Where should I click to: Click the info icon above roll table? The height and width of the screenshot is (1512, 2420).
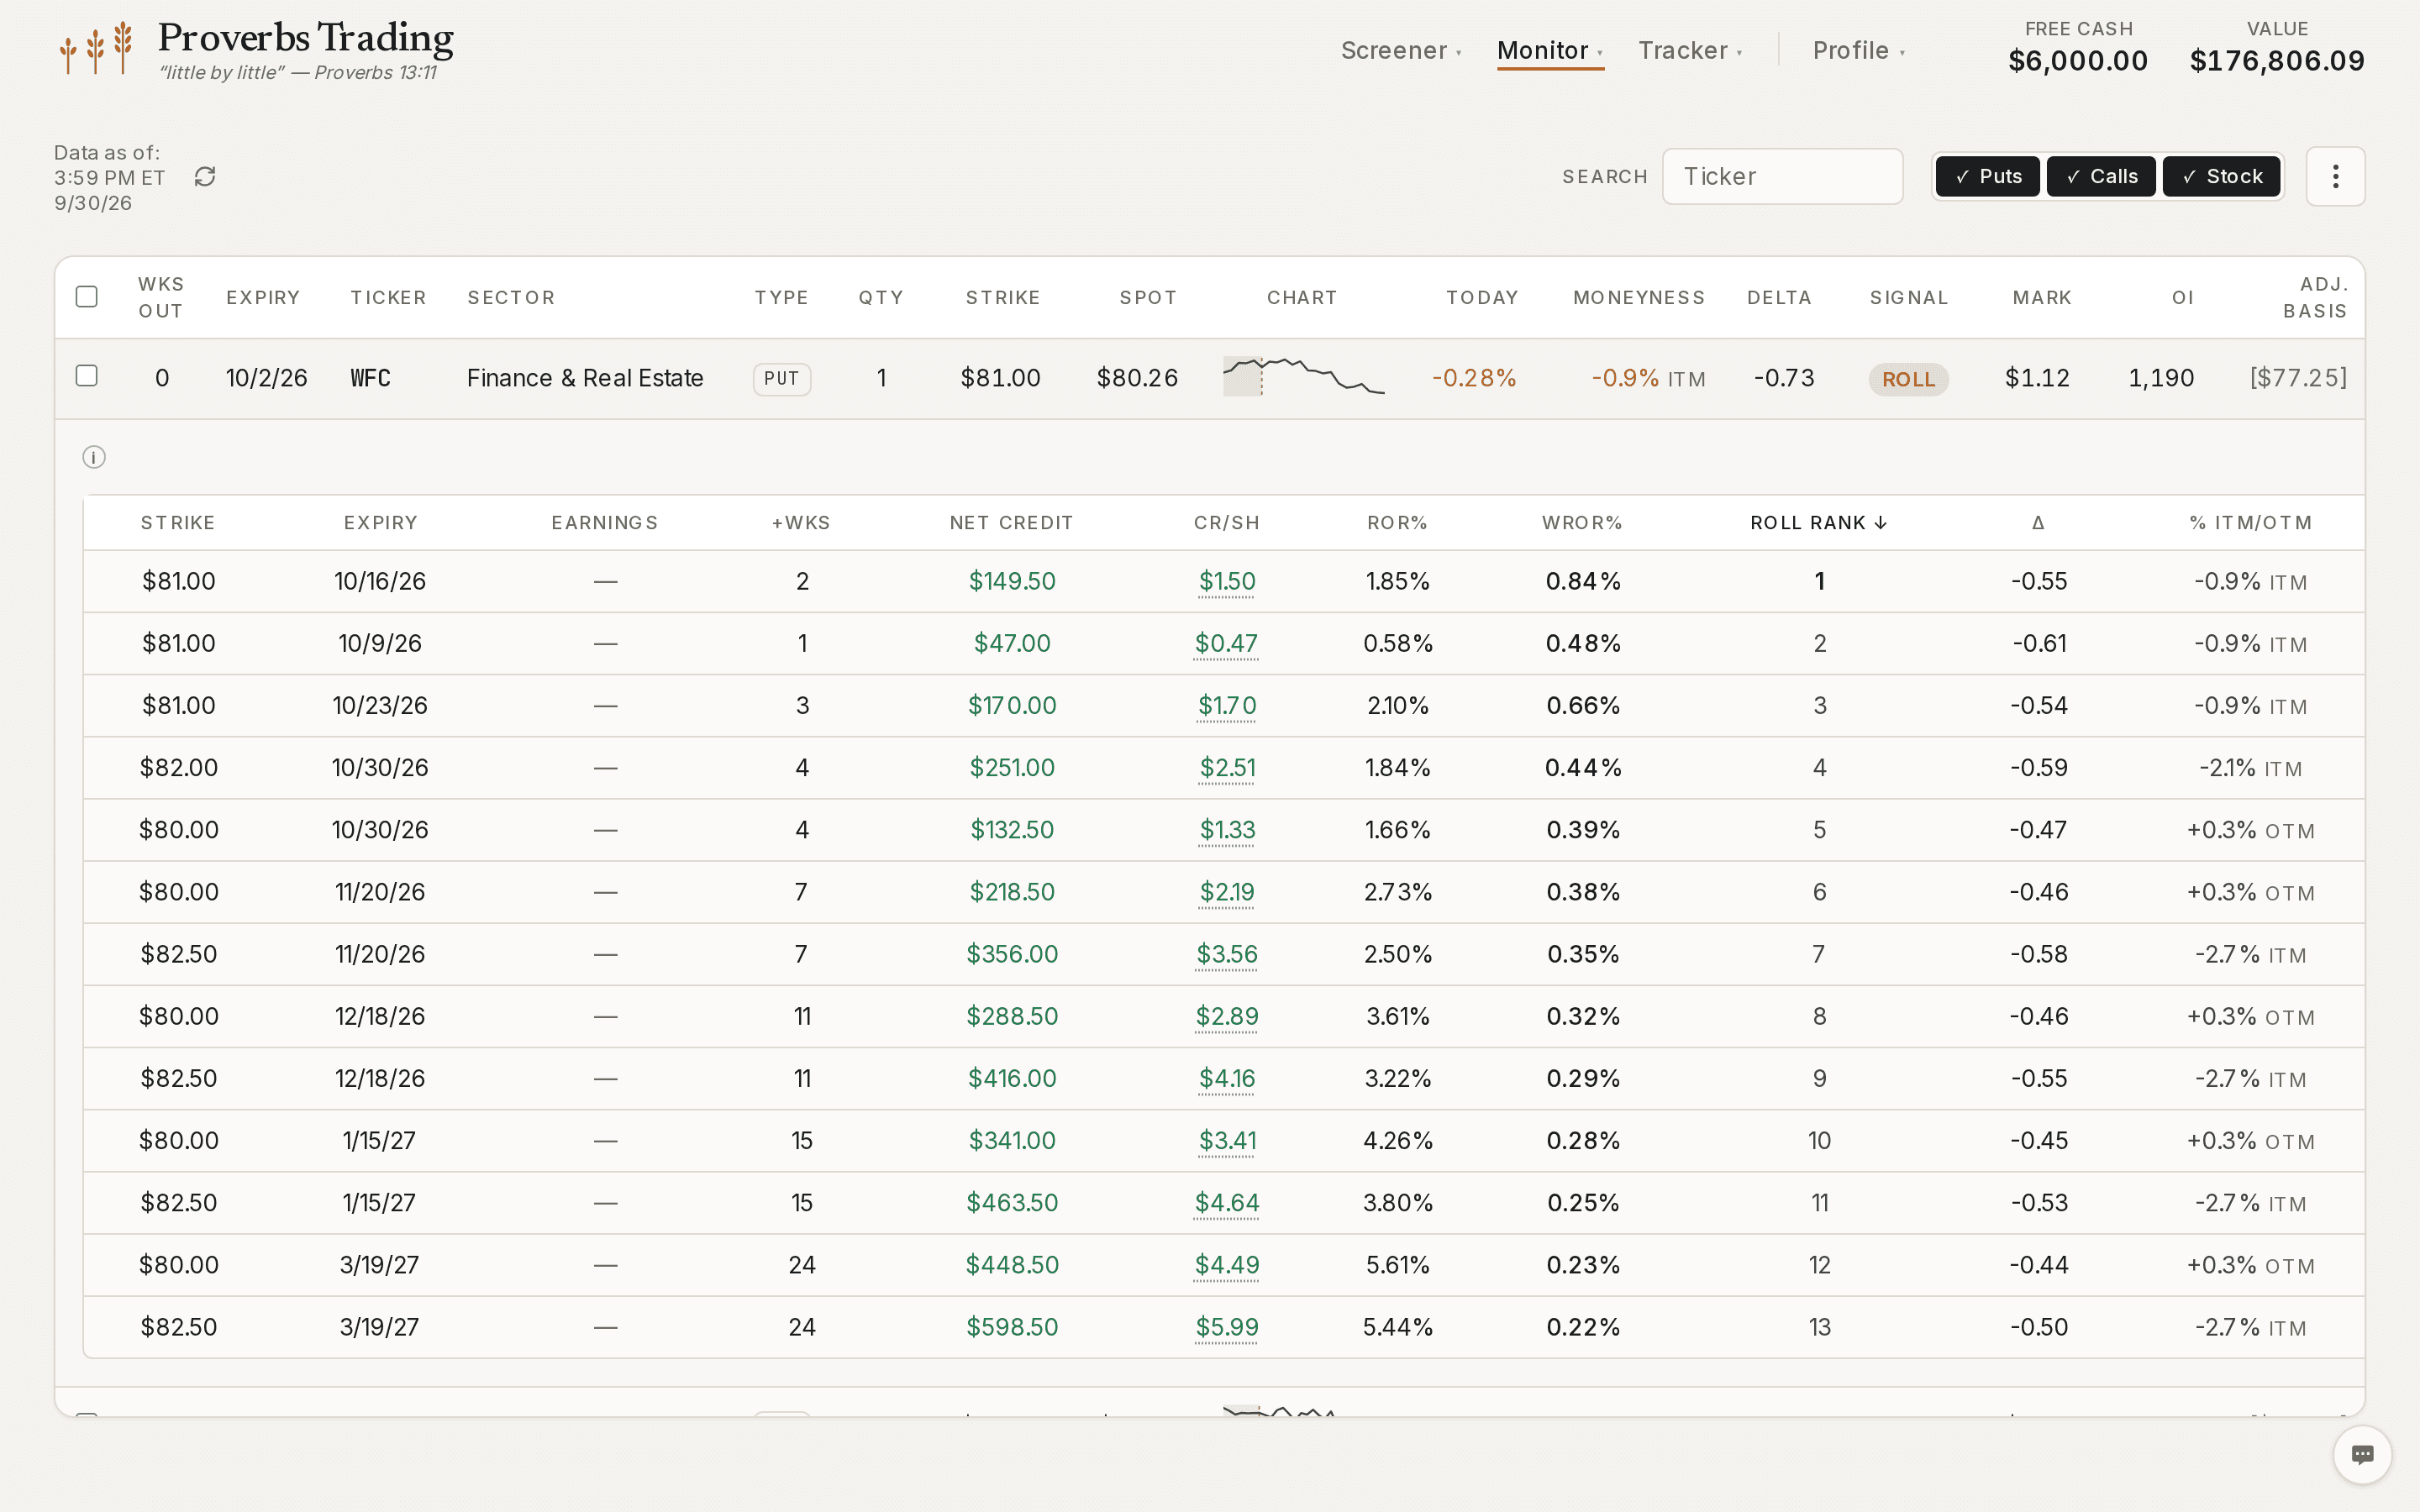click(94, 457)
